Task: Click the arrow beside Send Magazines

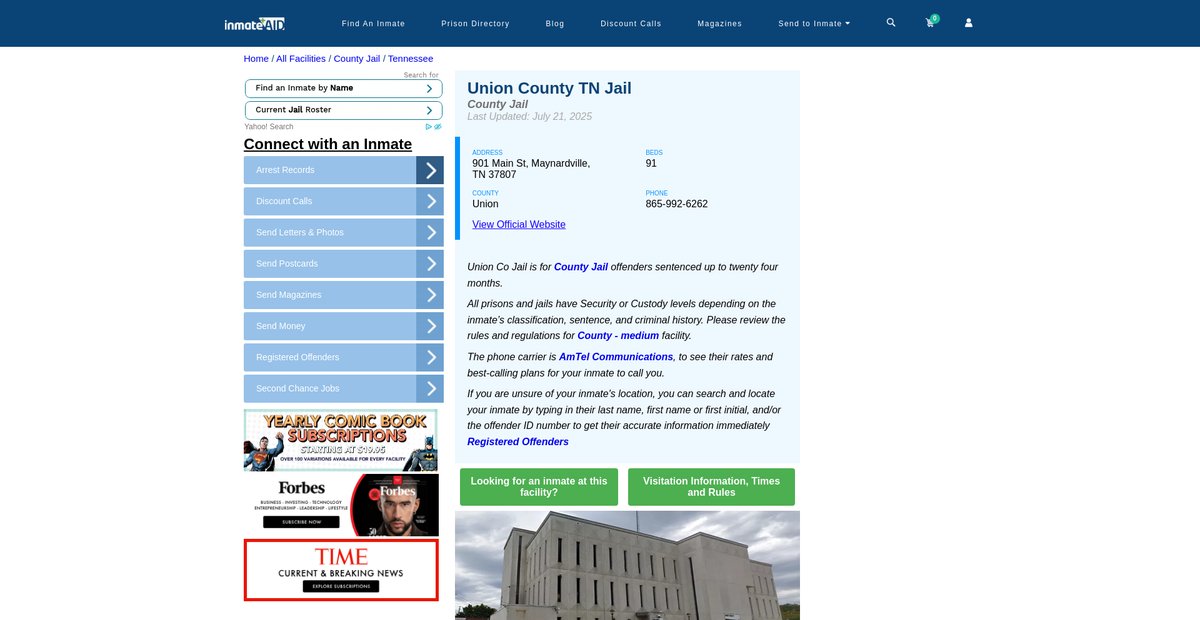Action: [x=430, y=295]
